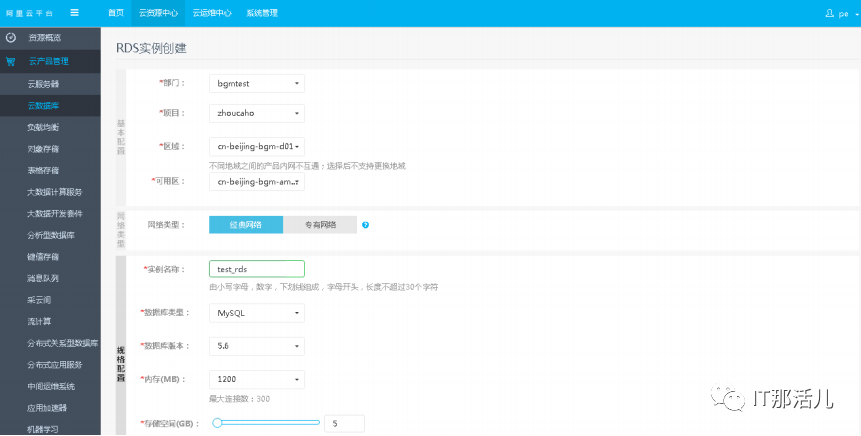This screenshot has height=436, width=861.
Task: Click the network type help question icon
Action: point(365,225)
